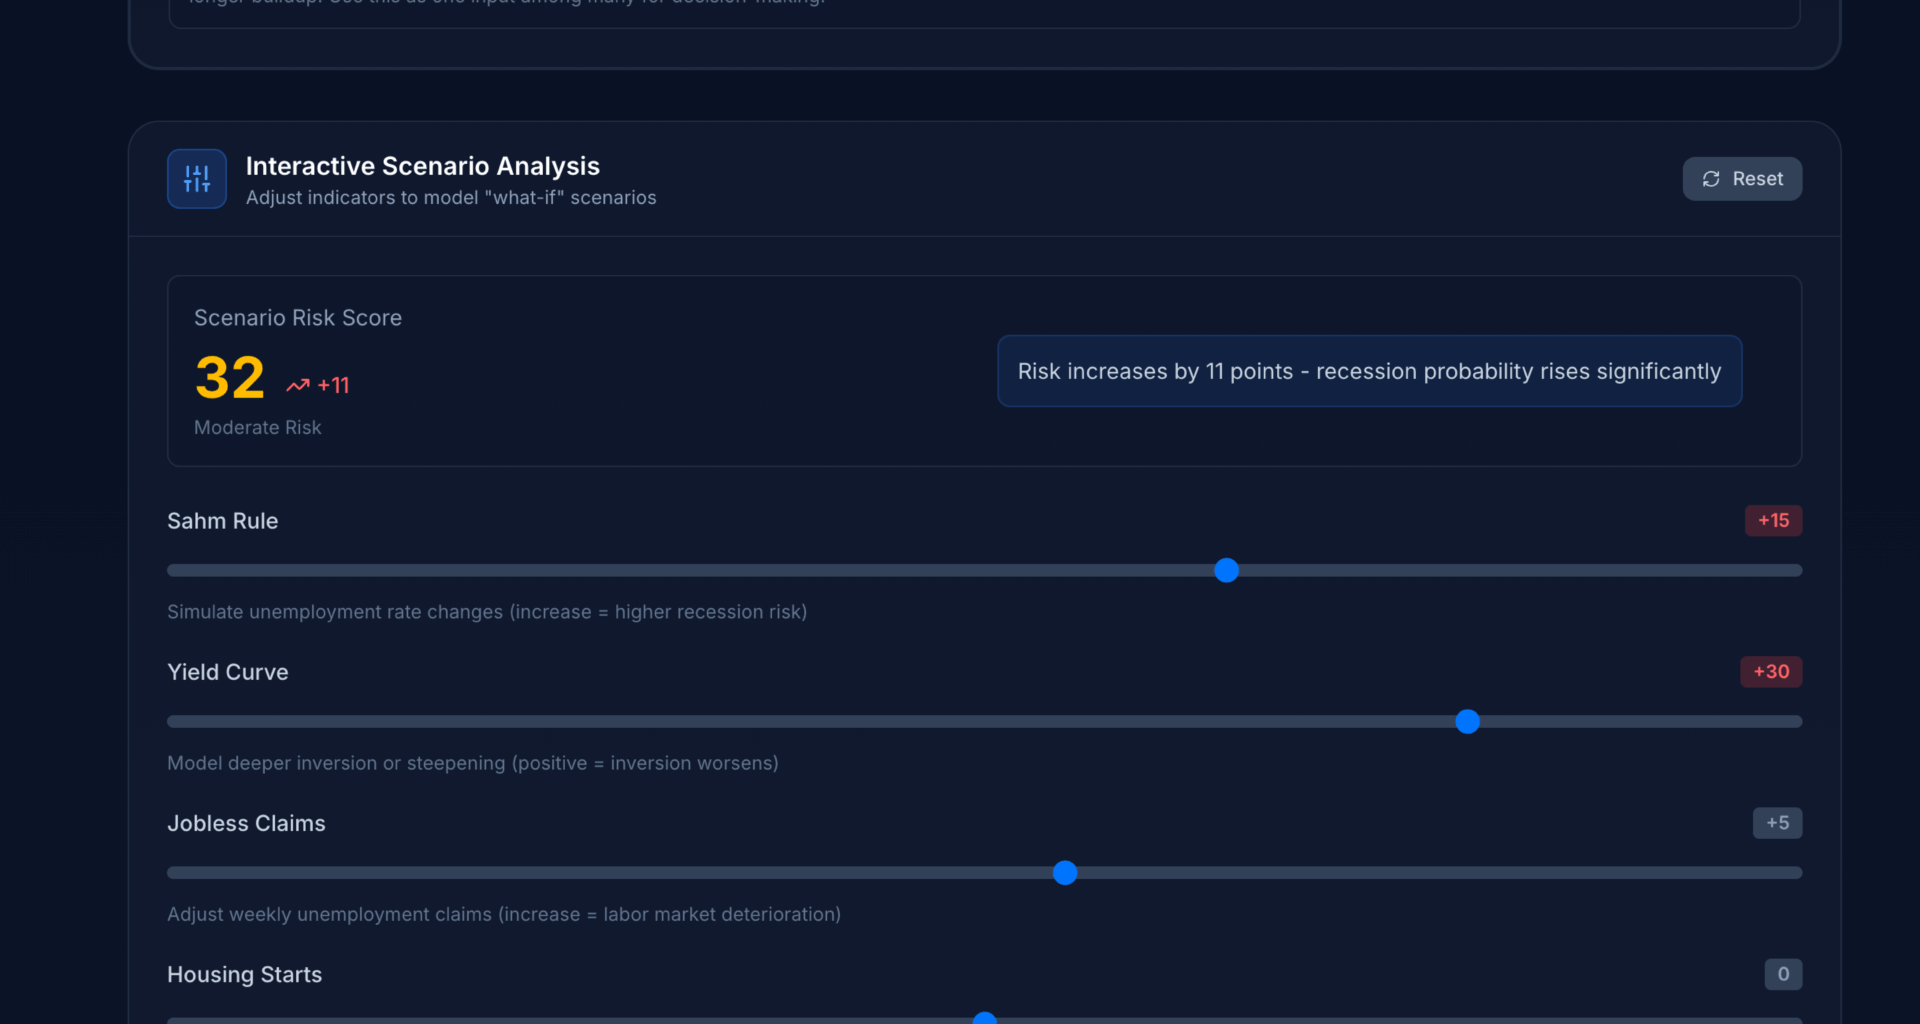Click the +30 badge beside Yield Curve

[1770, 671]
